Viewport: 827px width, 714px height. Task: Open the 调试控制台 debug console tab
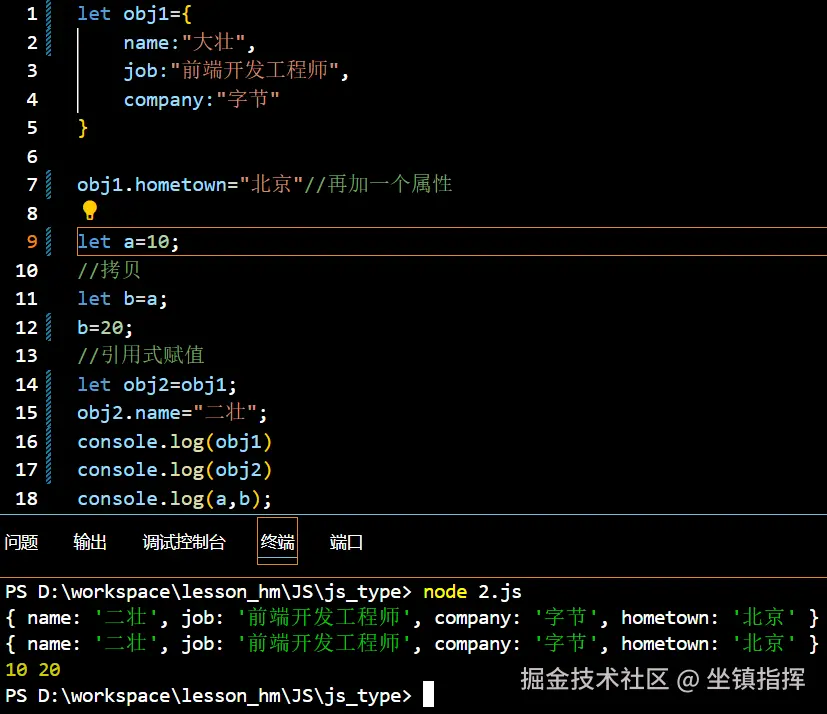click(x=184, y=542)
